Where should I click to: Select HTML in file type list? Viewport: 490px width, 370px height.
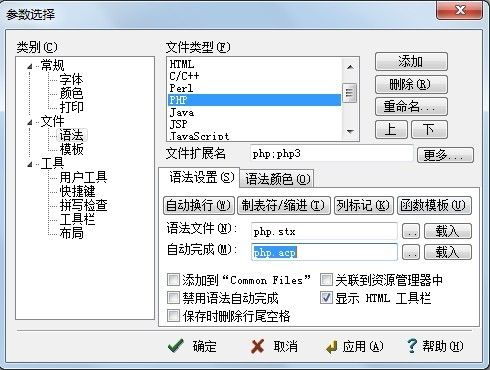[x=254, y=64]
